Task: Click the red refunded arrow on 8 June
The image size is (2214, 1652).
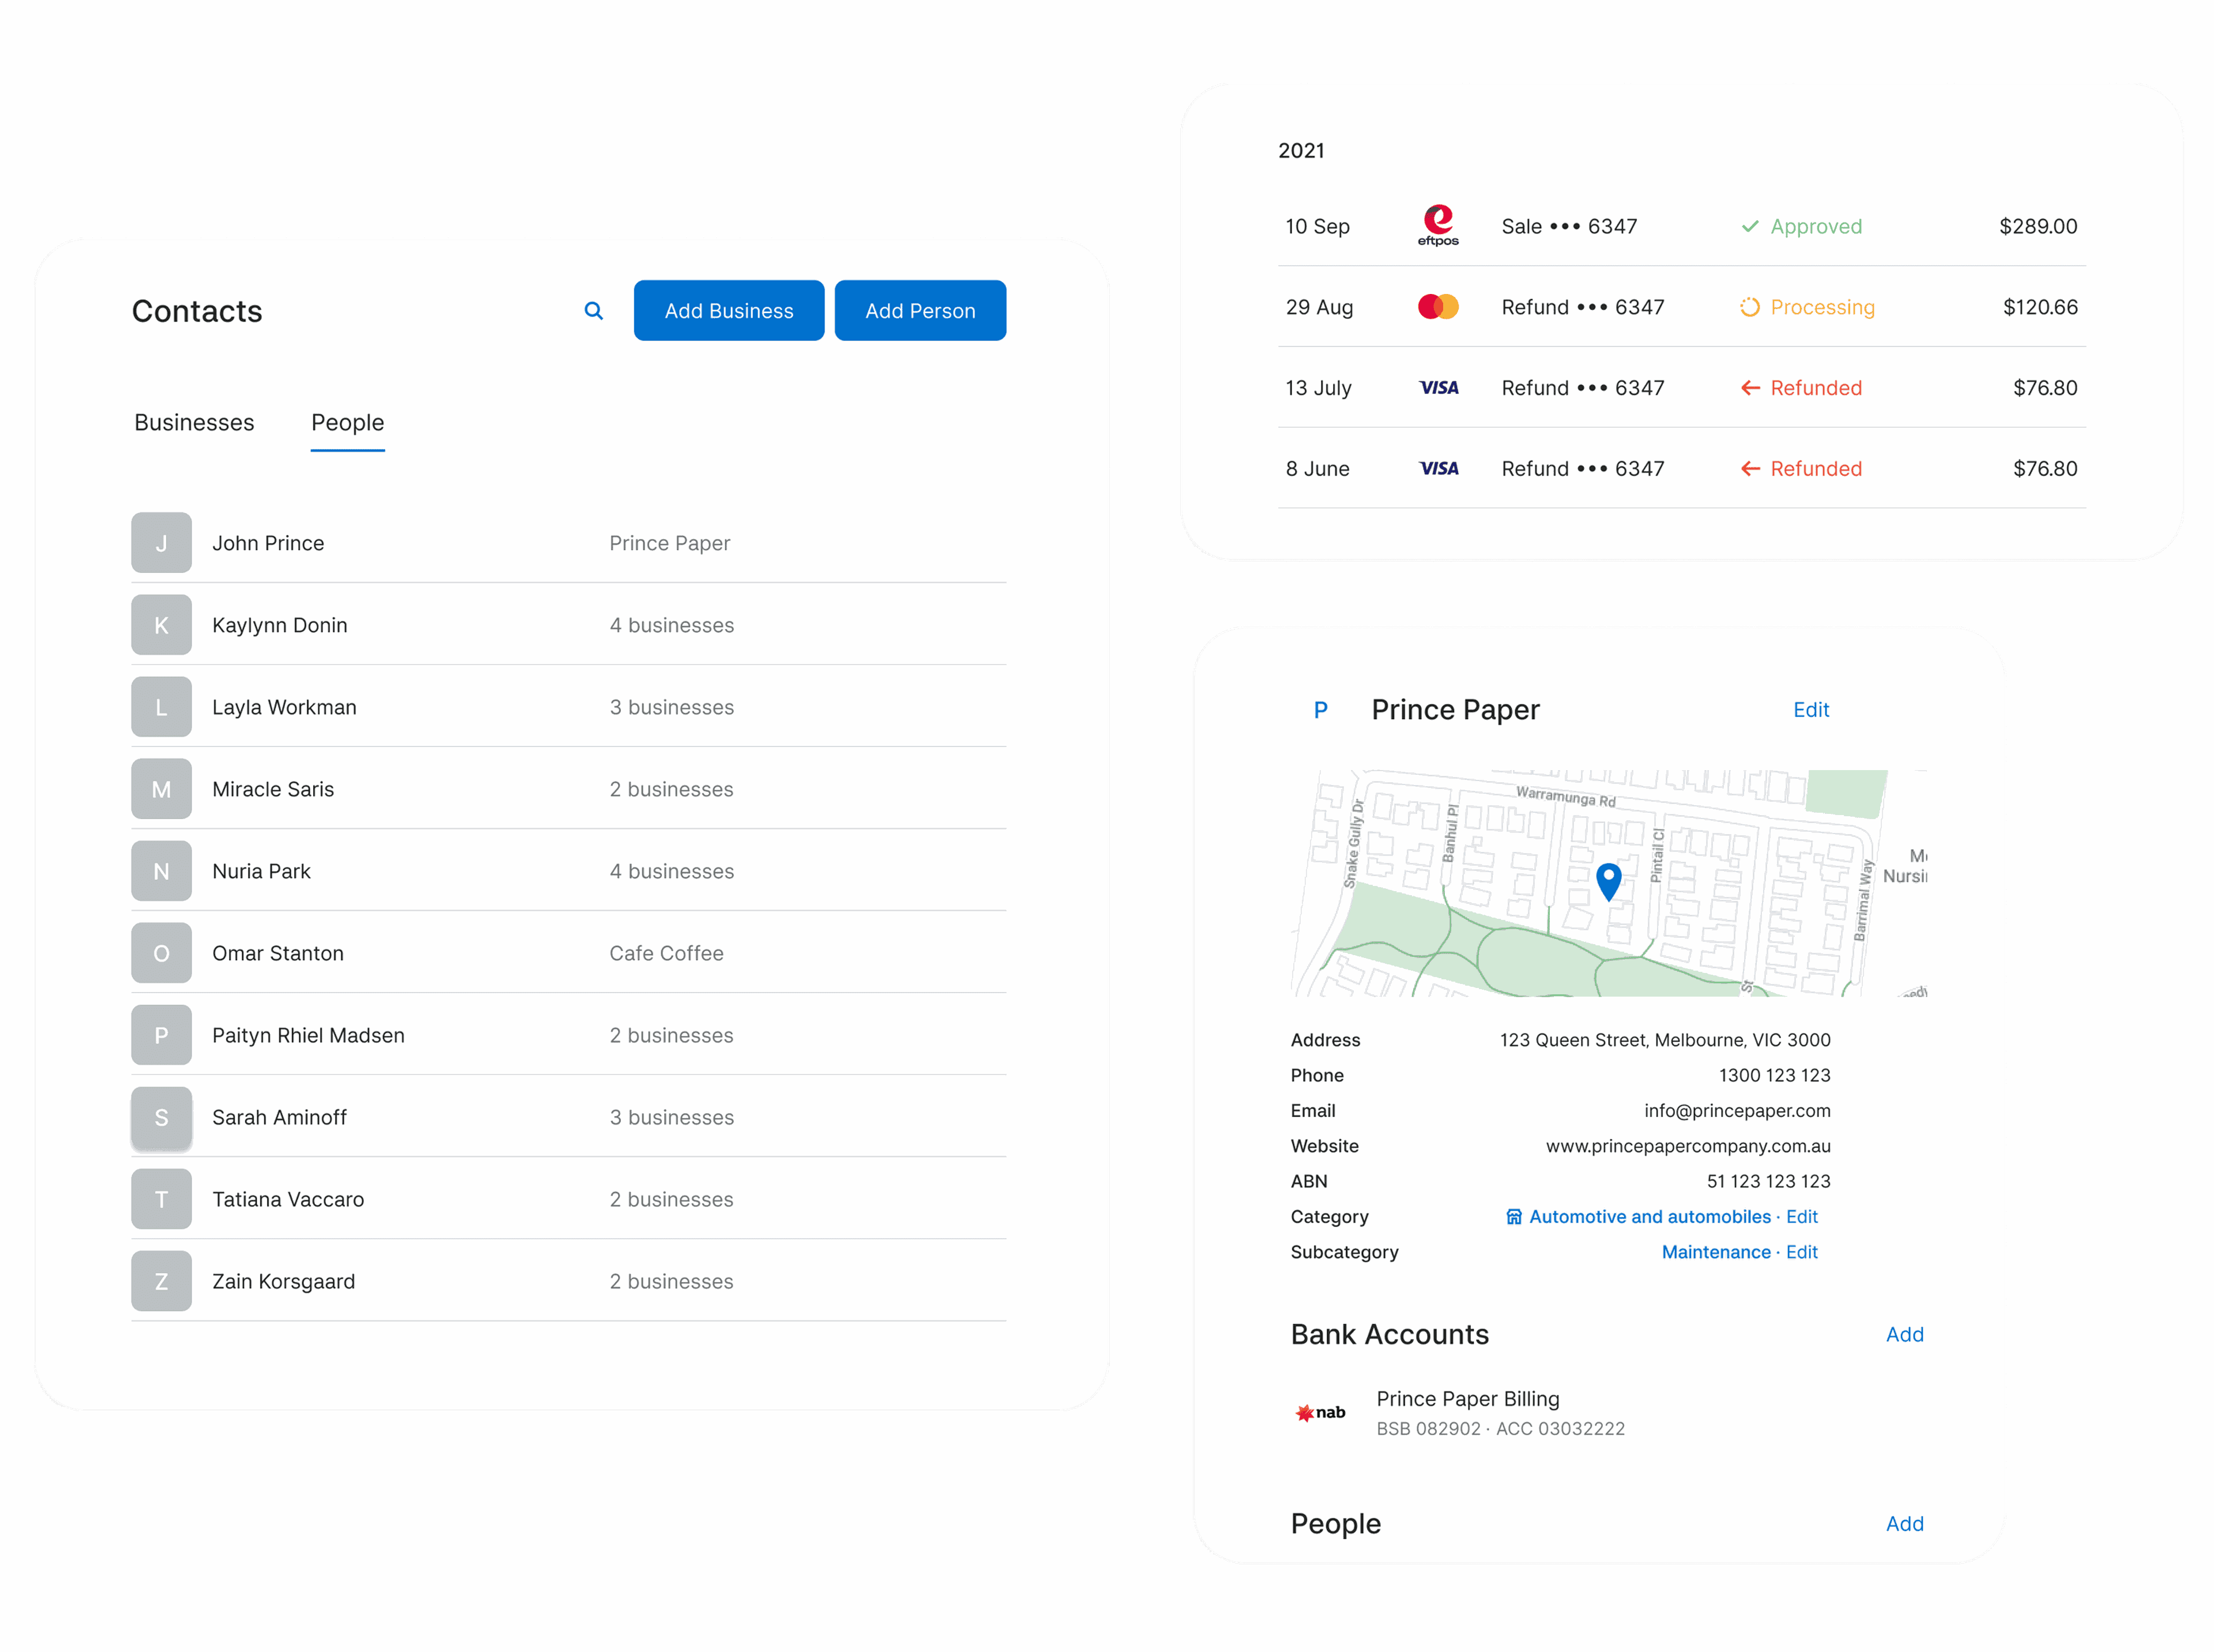Action: 1750,469
